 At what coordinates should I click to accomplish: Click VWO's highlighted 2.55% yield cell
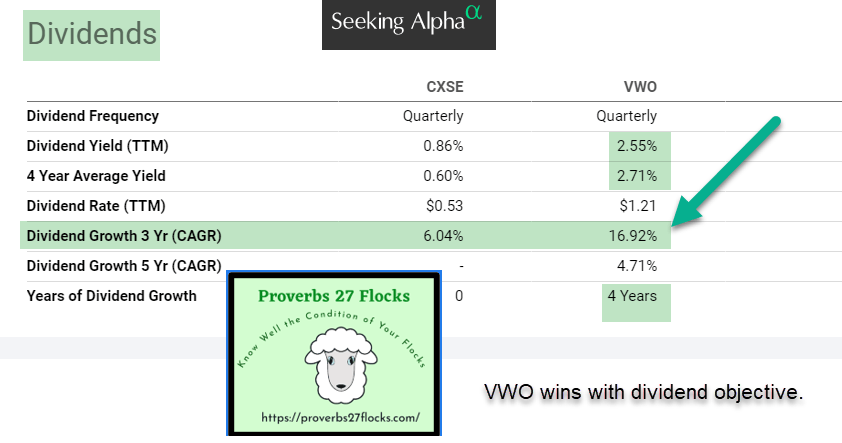[636, 146]
